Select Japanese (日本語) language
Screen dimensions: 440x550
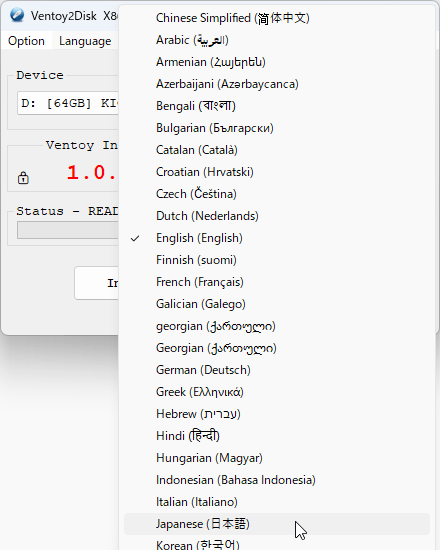(x=277, y=524)
